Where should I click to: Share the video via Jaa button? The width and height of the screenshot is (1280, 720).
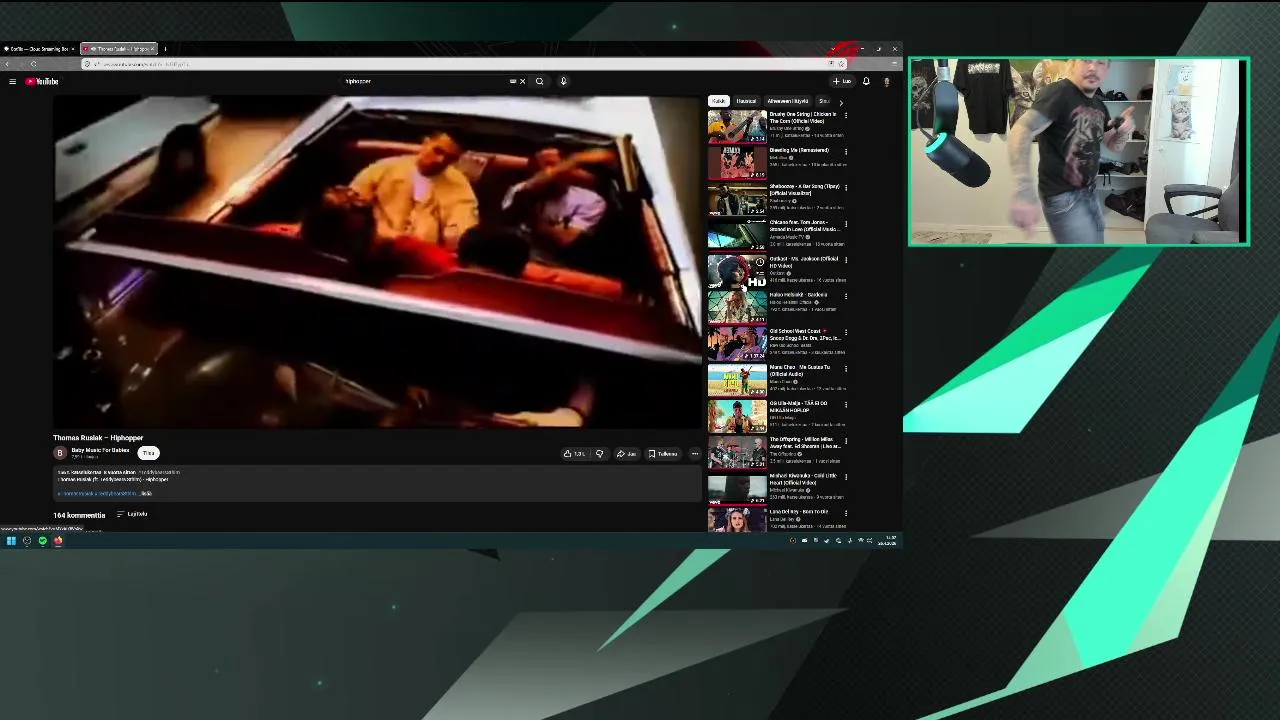tap(626, 454)
